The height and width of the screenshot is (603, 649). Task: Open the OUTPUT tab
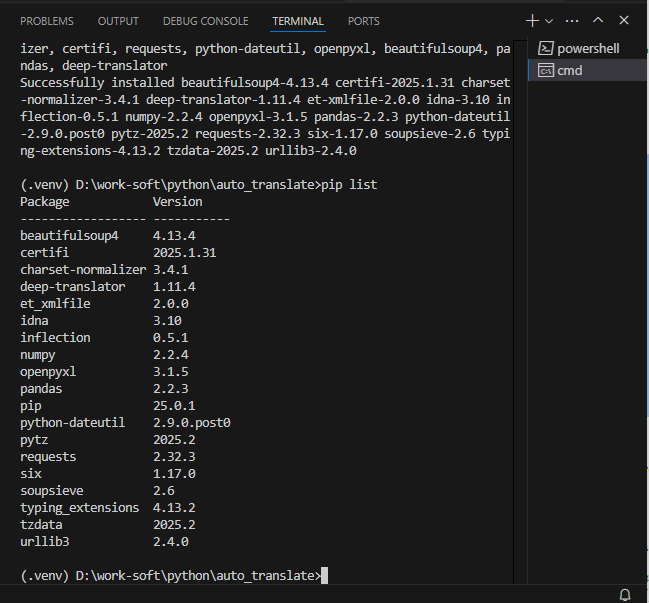point(118,21)
